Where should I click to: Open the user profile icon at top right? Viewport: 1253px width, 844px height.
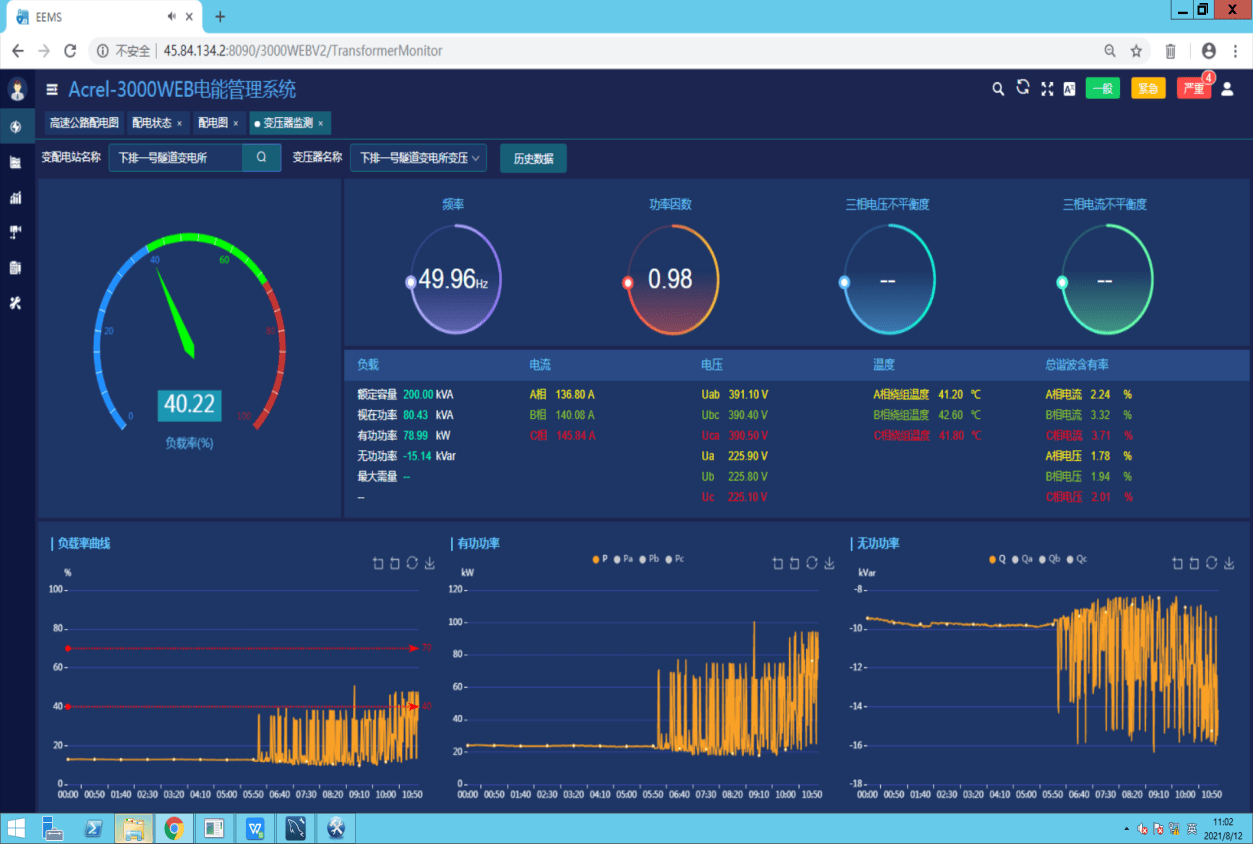[1227, 89]
